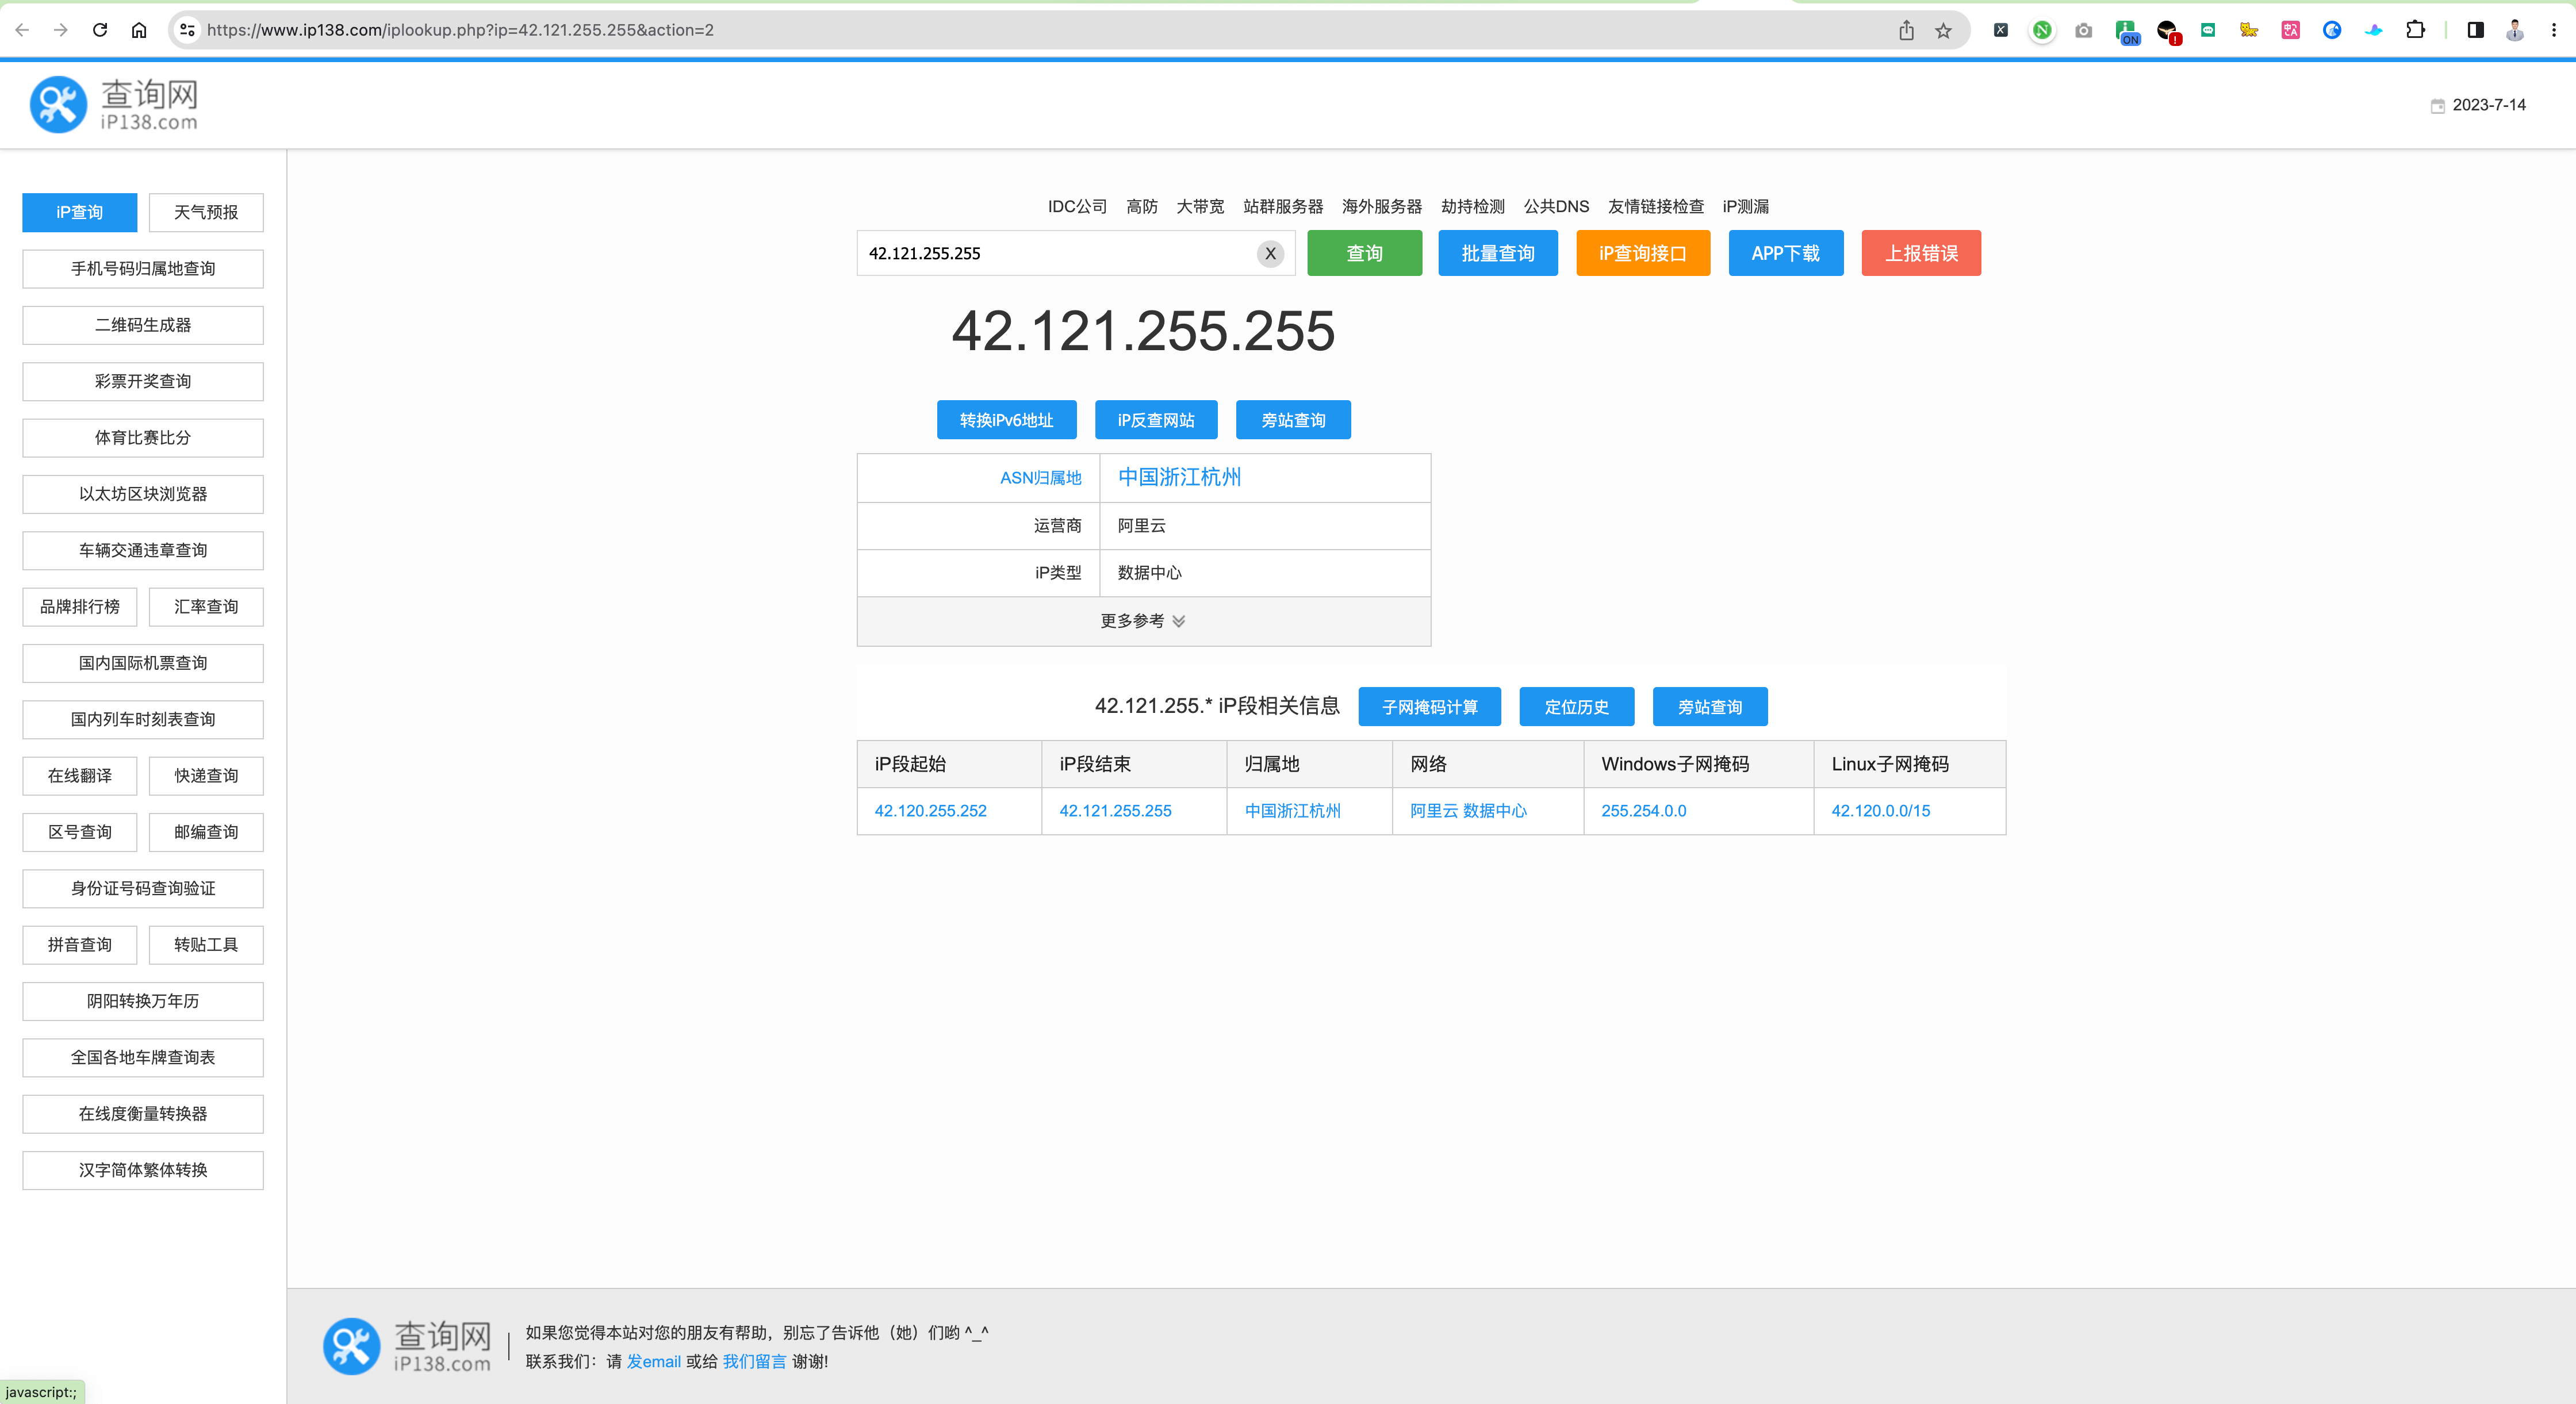2576x1404 pixels.
Task: Click the 高防 top link
Action: click(1141, 206)
